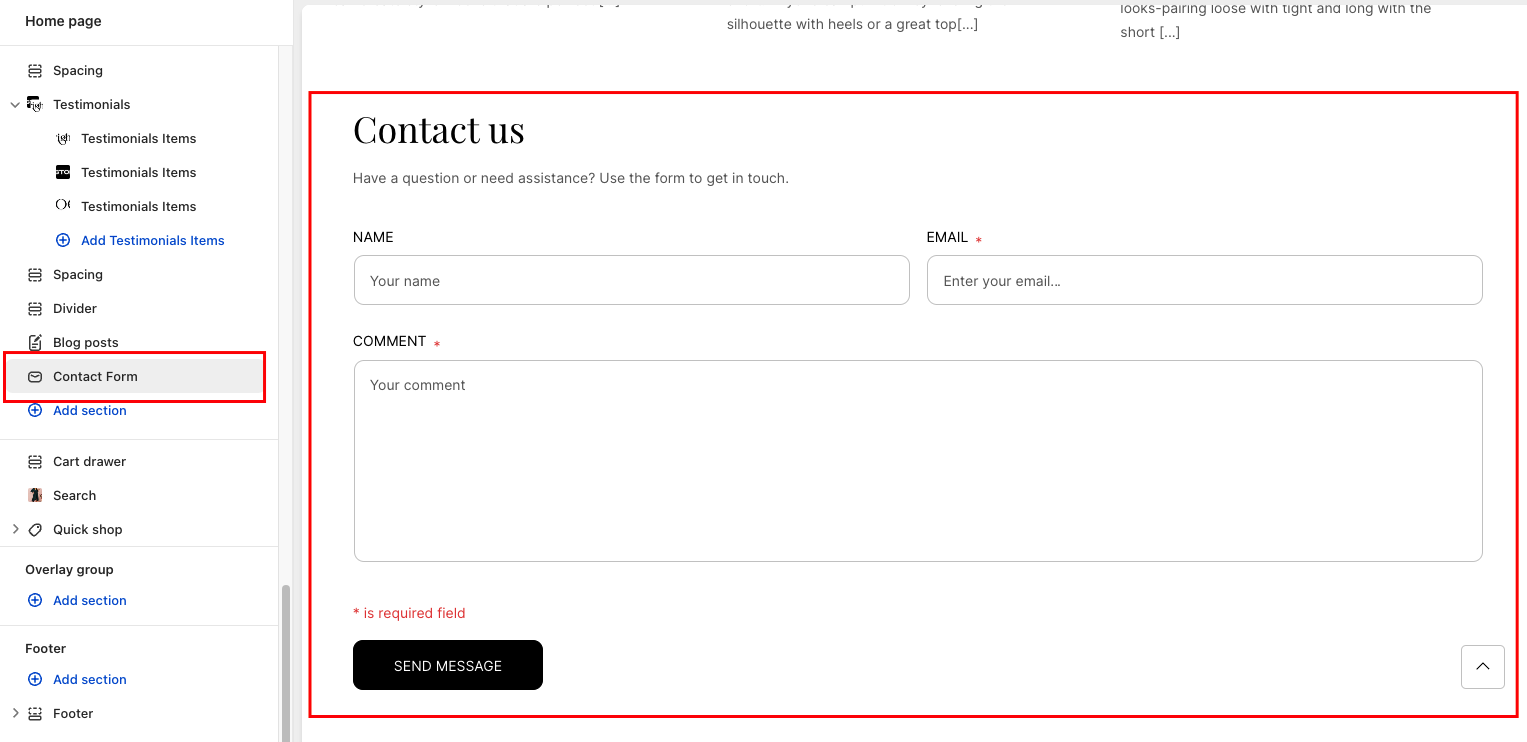Screen dimensions: 1527x742
Task: Expand the Quick shop section
Action: [15, 530]
